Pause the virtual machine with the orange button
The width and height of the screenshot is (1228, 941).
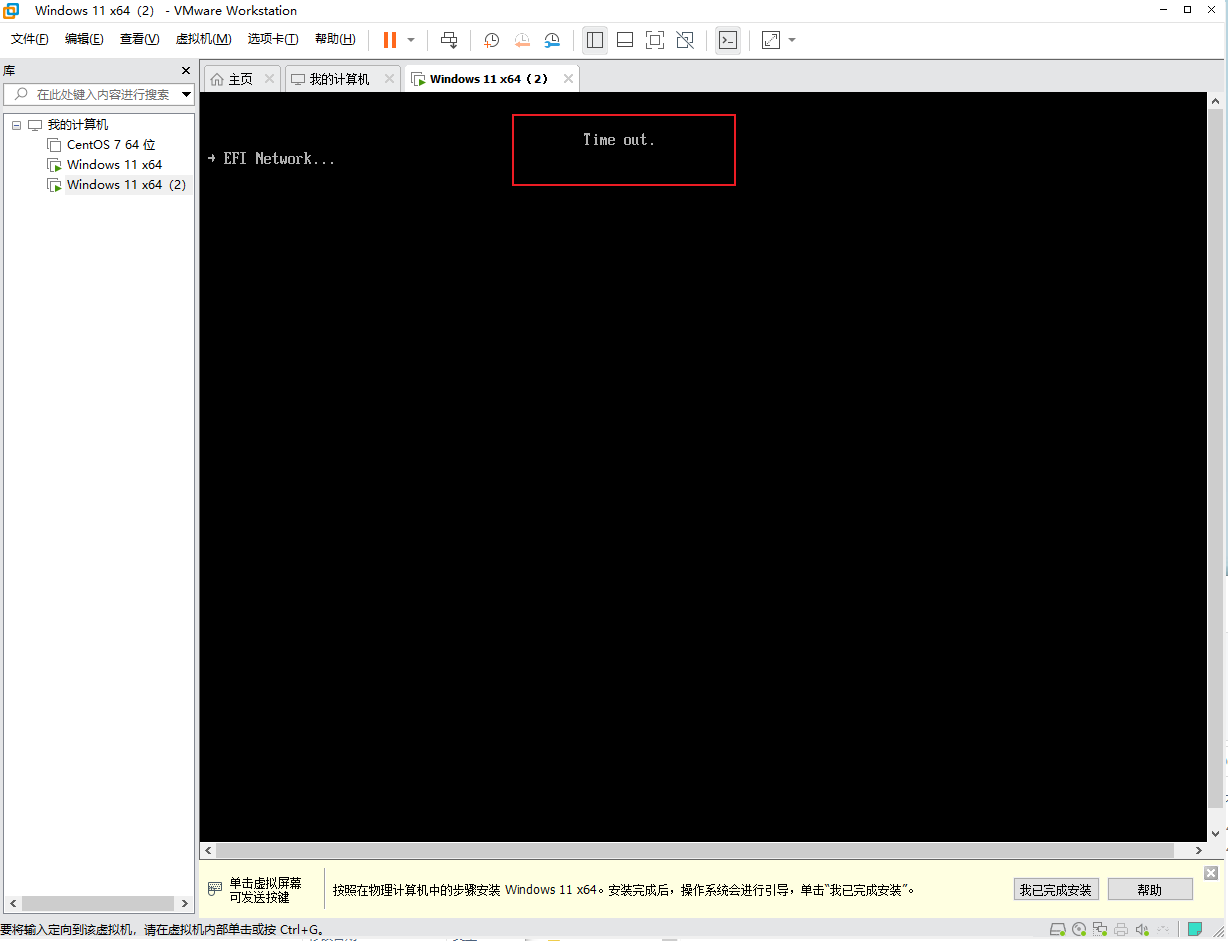[389, 40]
